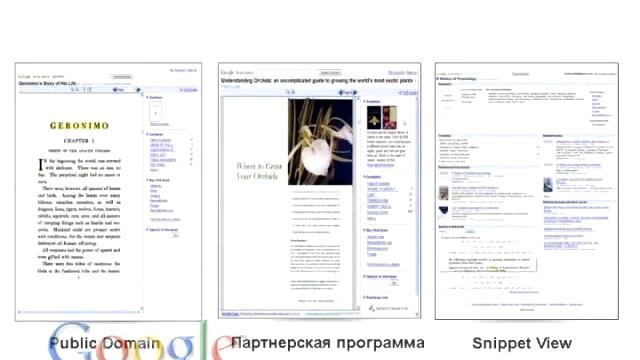Select first book cover thumbnail in Snippet View results
640x360 pixels.
(x=444, y=193)
